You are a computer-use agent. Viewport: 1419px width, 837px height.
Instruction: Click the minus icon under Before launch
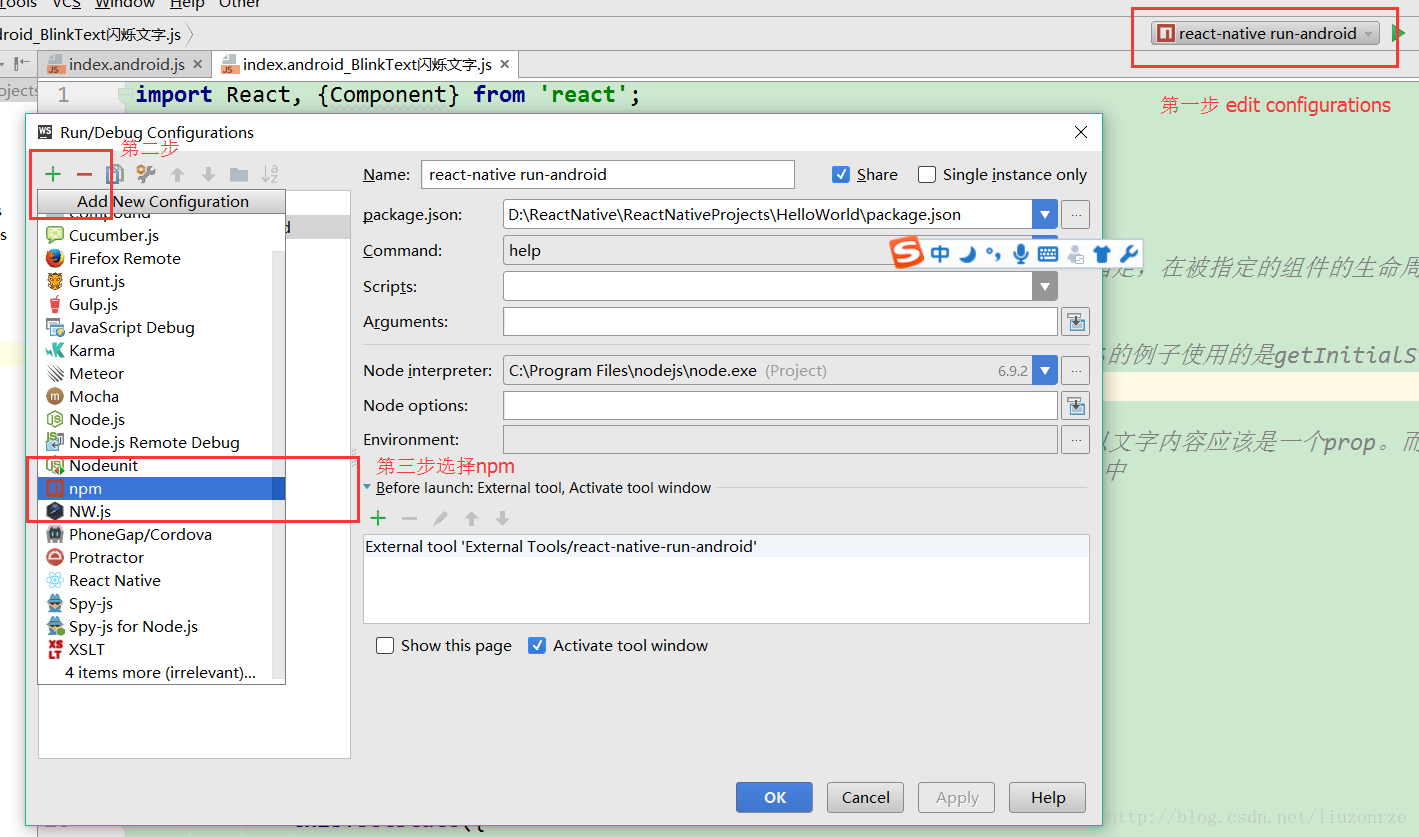(x=409, y=518)
